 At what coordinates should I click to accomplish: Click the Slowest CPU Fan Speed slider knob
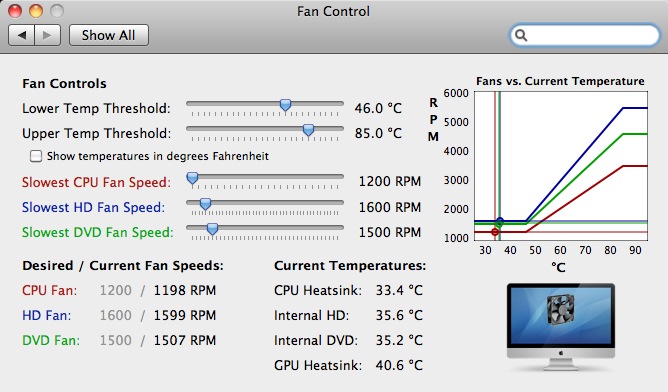tap(193, 179)
